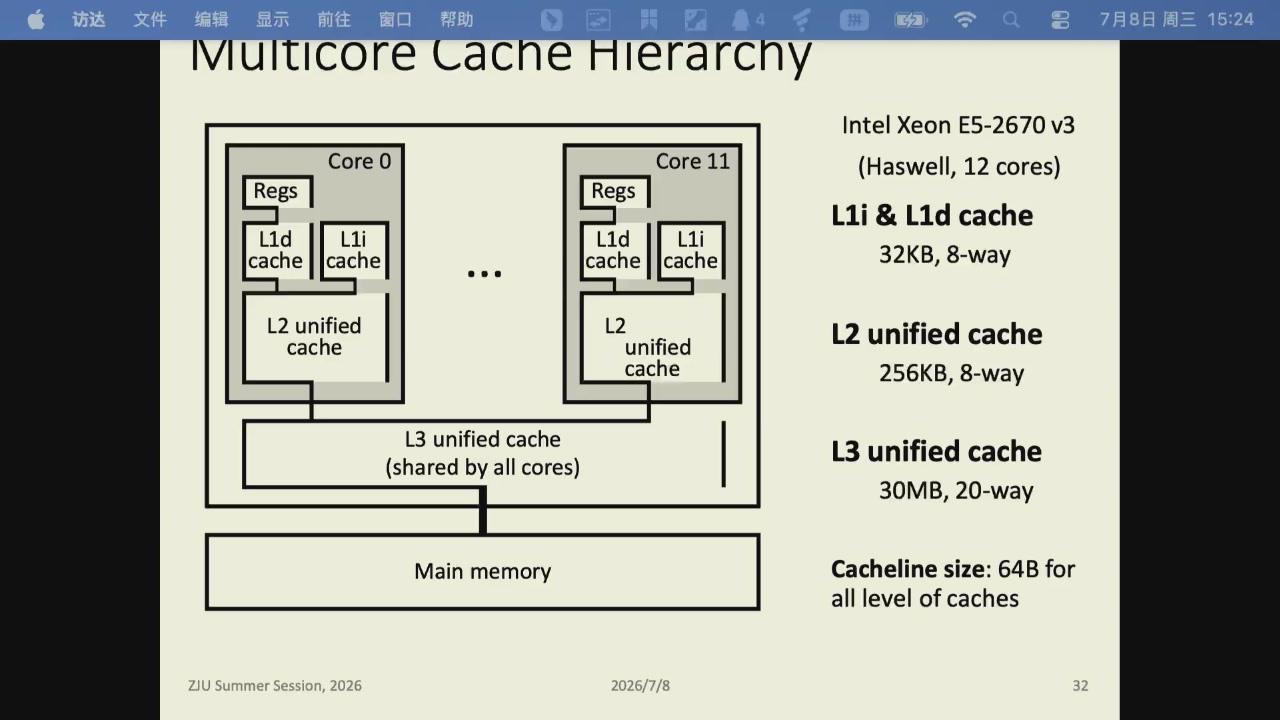Click the cursor arrow app icon in menu bar
The width and height of the screenshot is (1280, 720).
point(551,19)
